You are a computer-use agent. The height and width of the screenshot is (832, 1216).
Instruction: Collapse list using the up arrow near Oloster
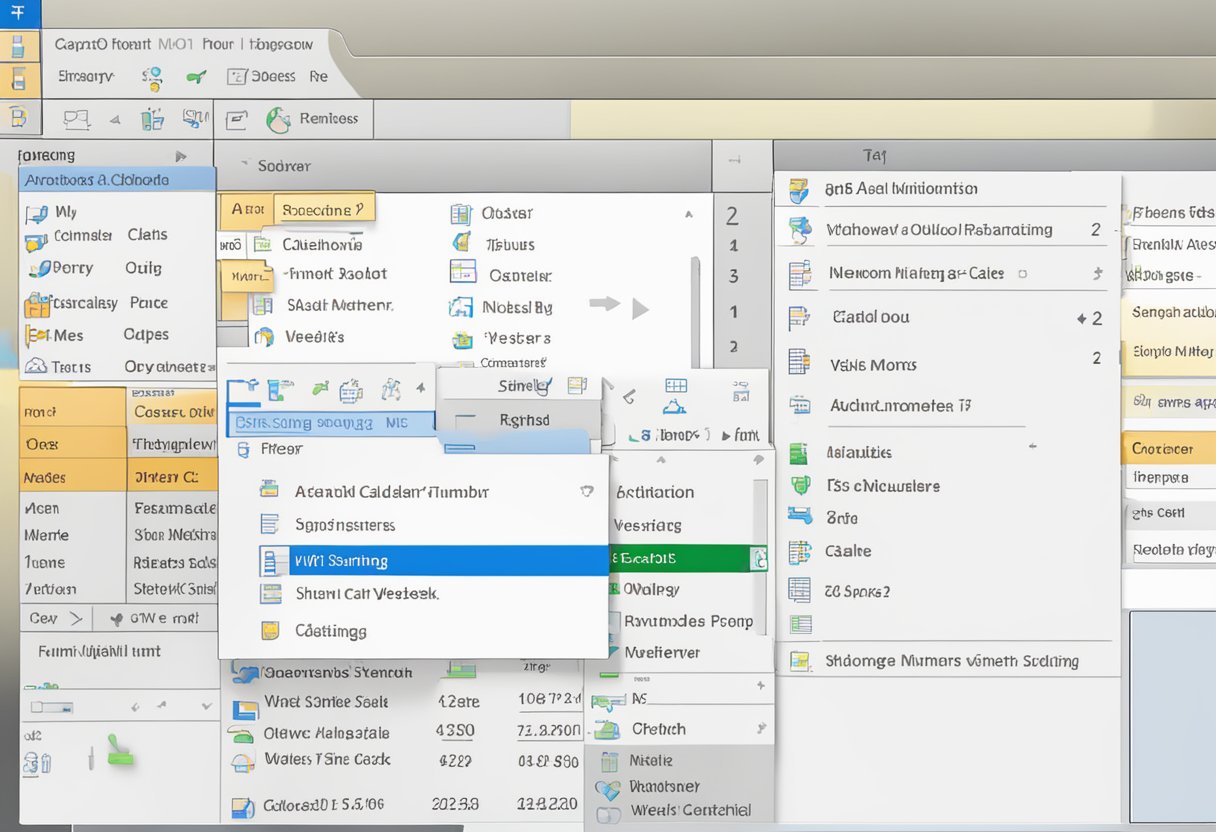click(688, 214)
